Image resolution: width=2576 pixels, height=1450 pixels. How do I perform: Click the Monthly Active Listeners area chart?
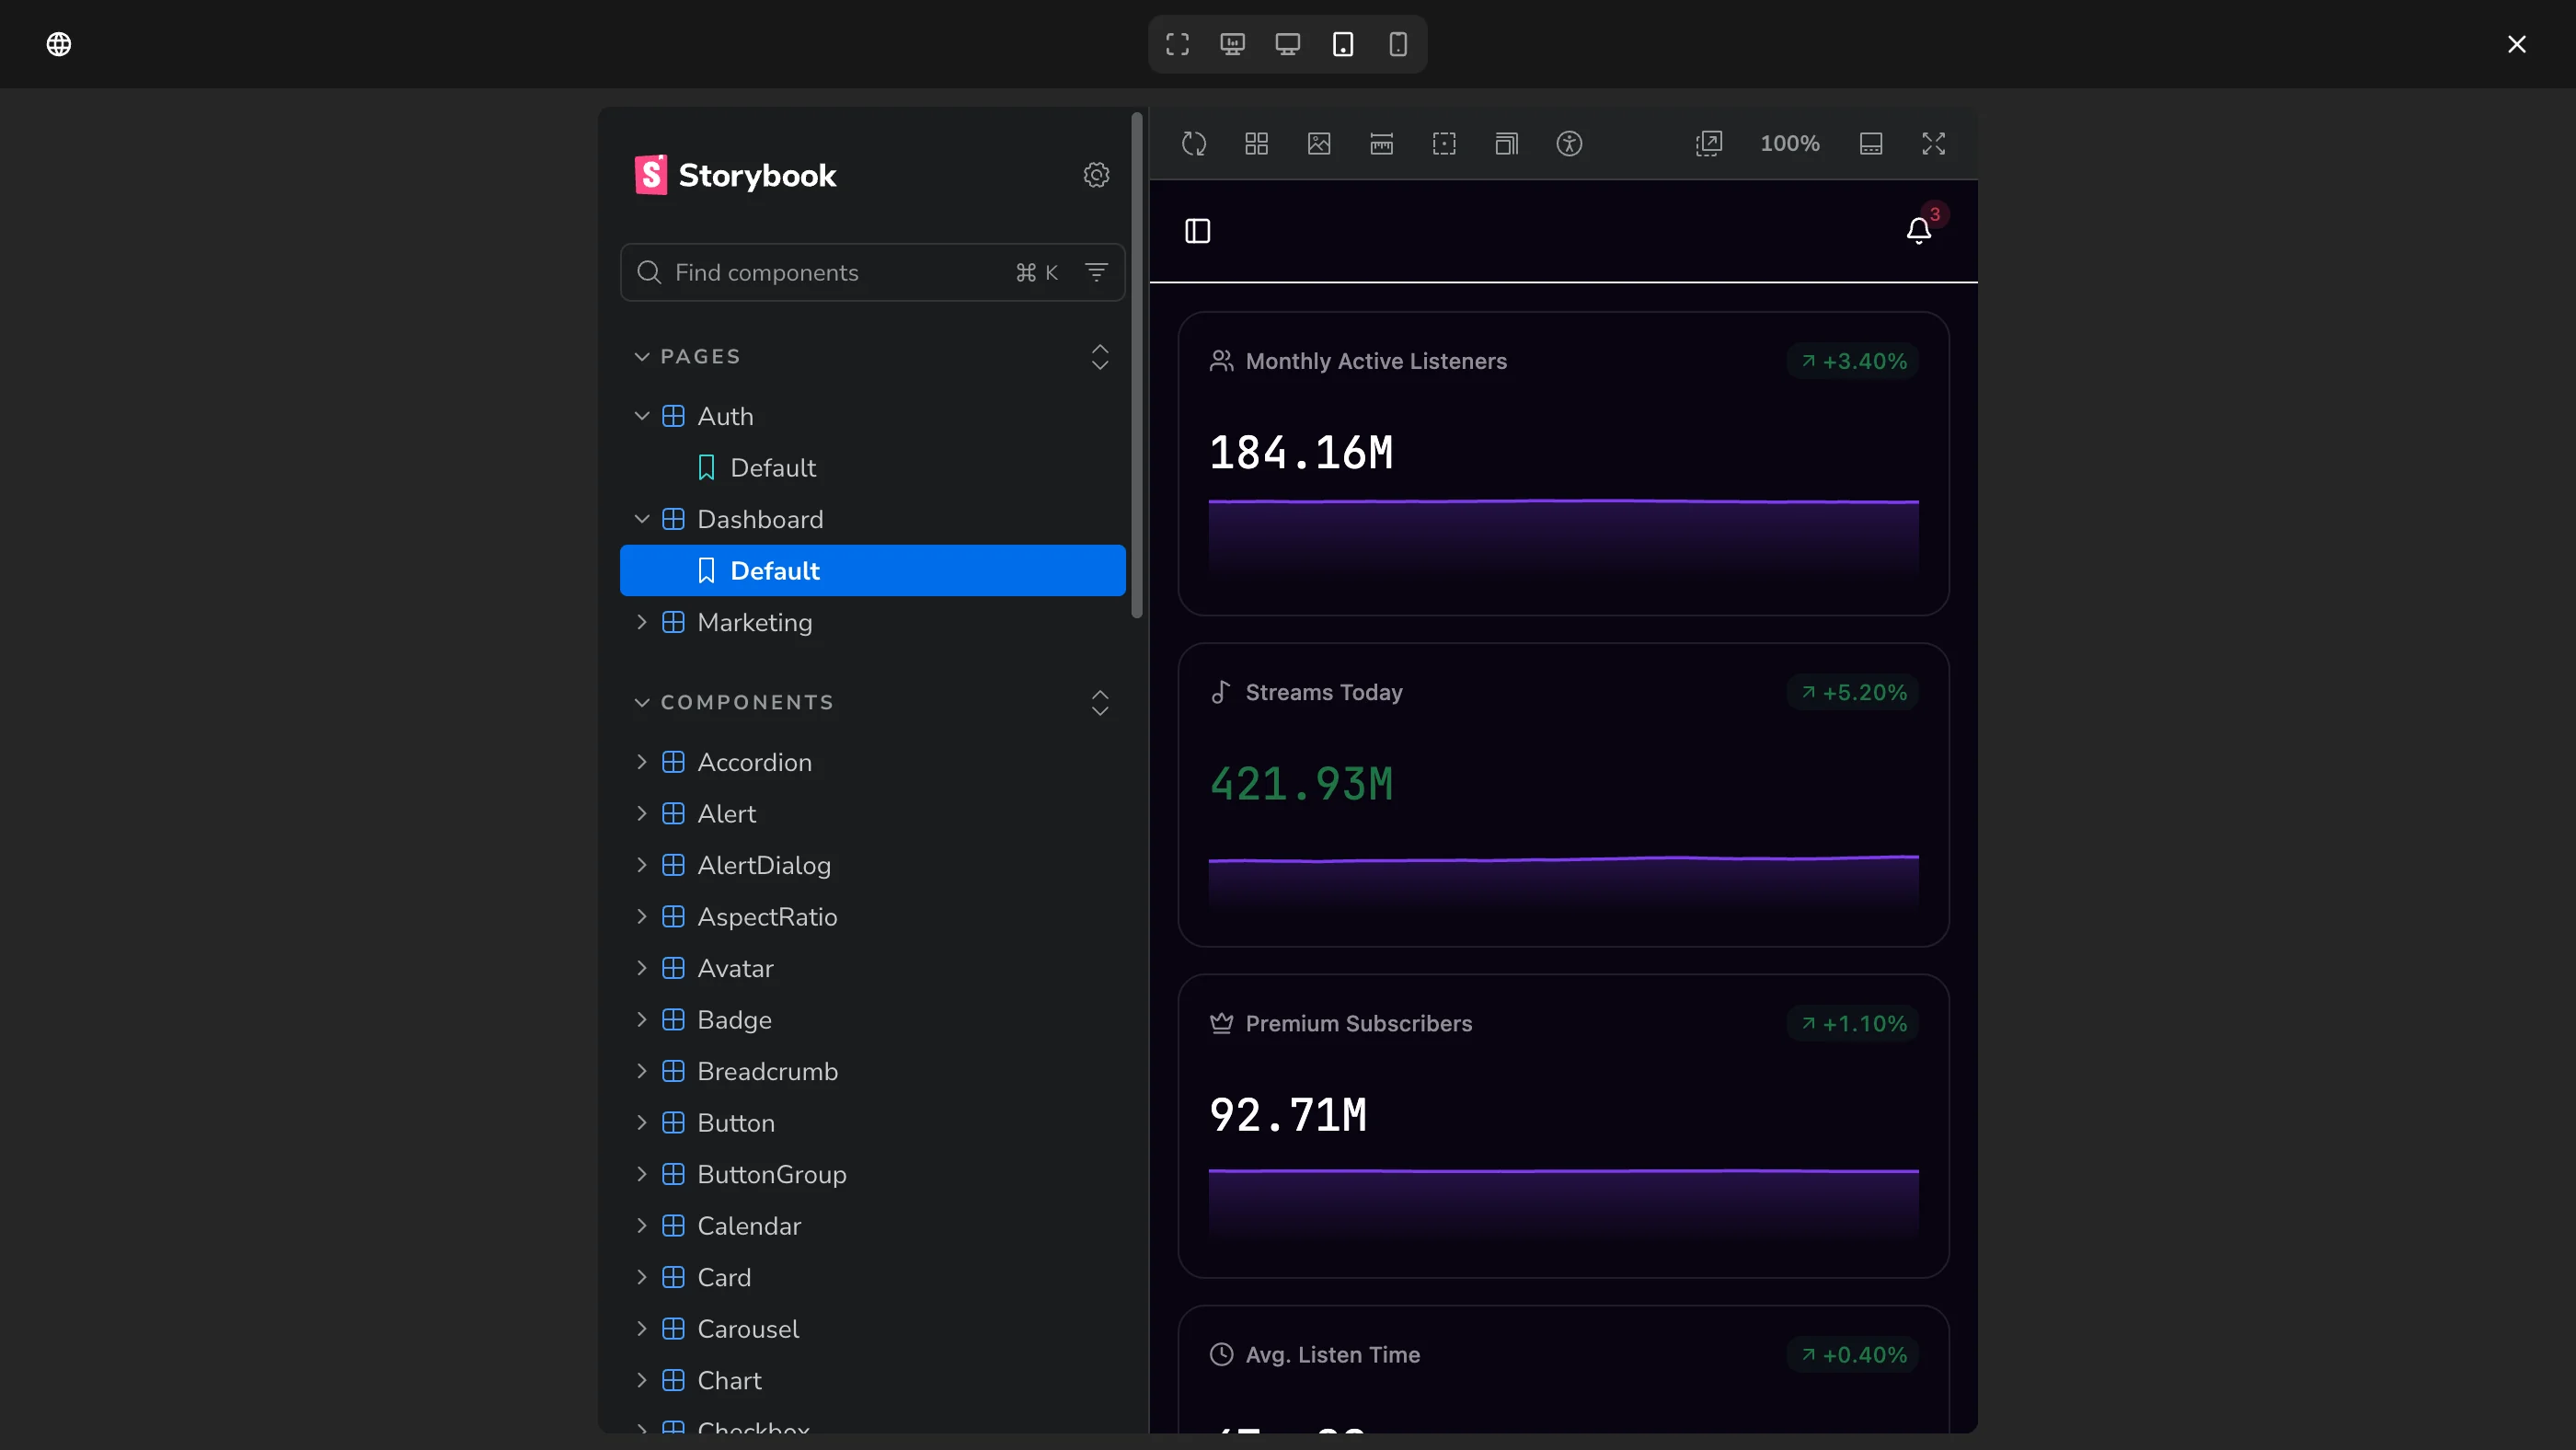tap(1563, 540)
